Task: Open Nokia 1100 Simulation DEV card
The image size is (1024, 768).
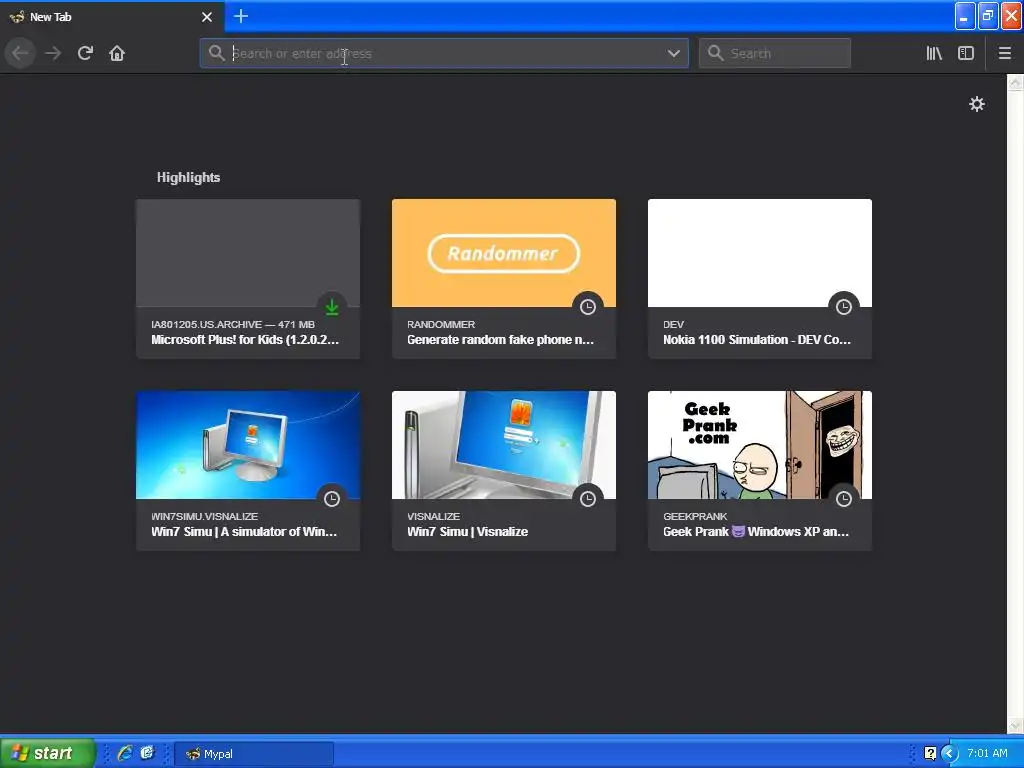Action: 760,279
